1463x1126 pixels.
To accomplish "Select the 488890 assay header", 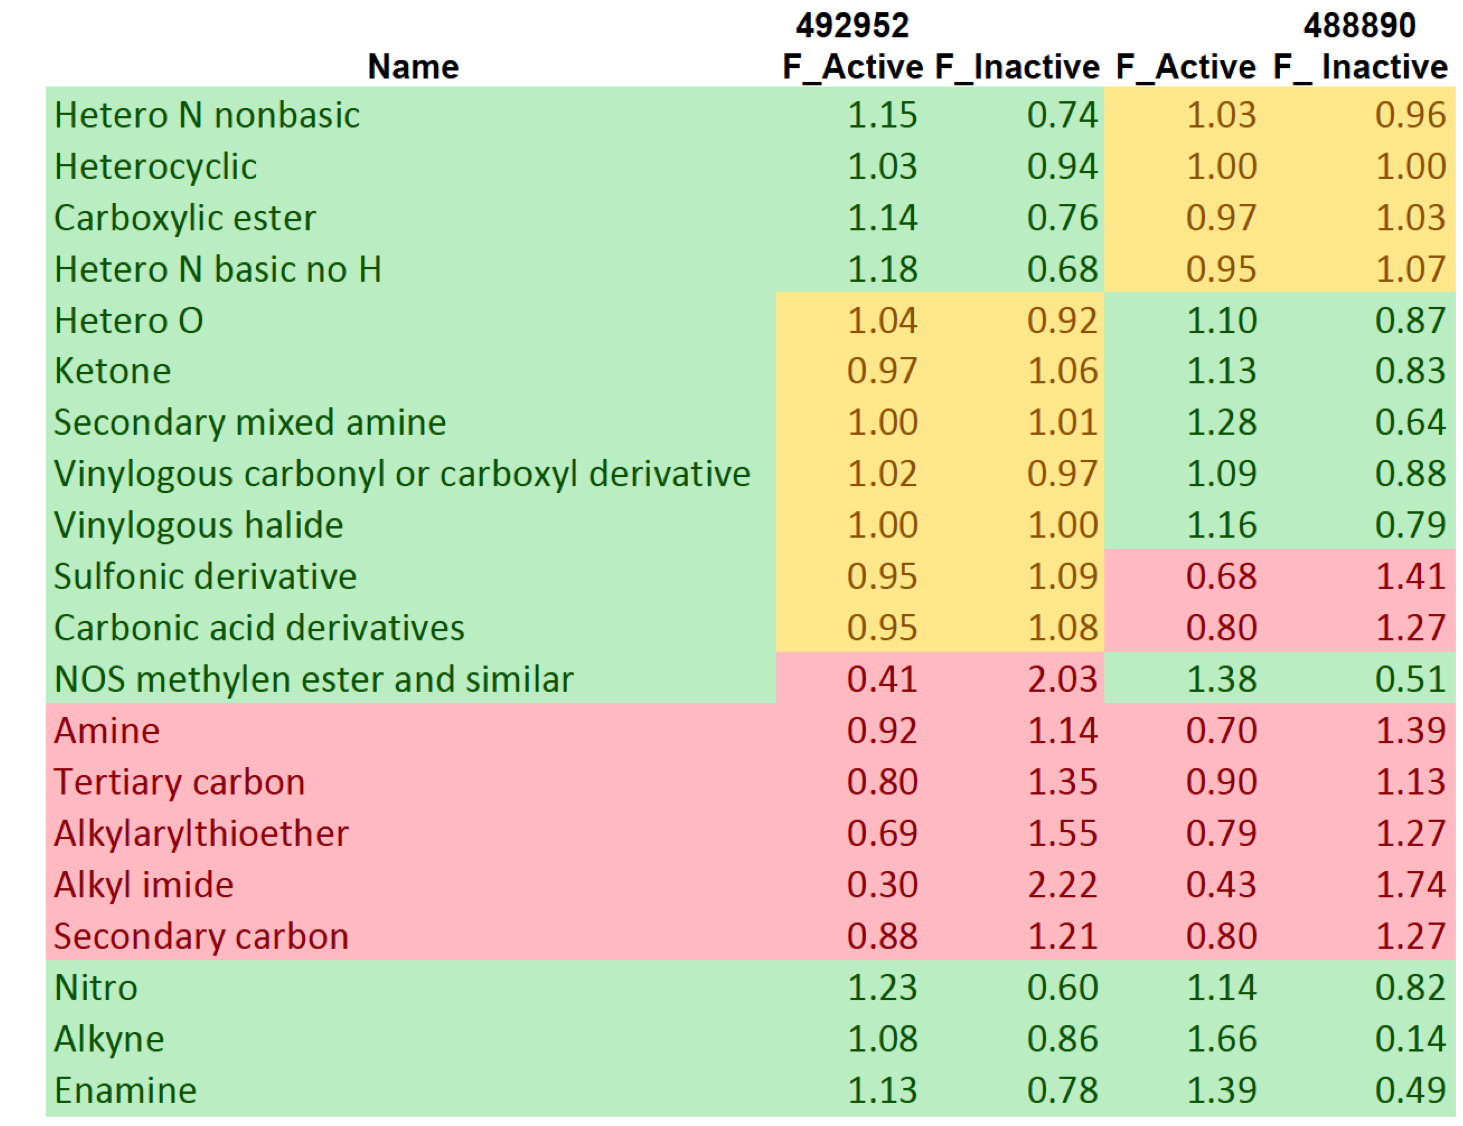I will click(1359, 25).
